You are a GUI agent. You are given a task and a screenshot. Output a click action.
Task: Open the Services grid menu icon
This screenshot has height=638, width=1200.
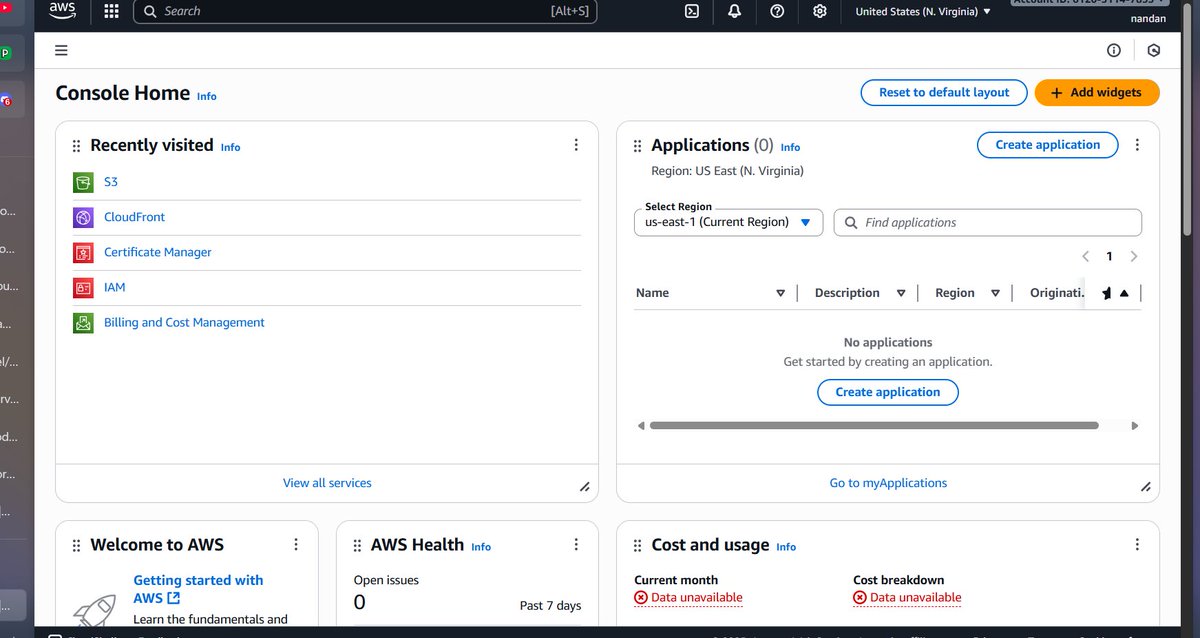(x=112, y=11)
